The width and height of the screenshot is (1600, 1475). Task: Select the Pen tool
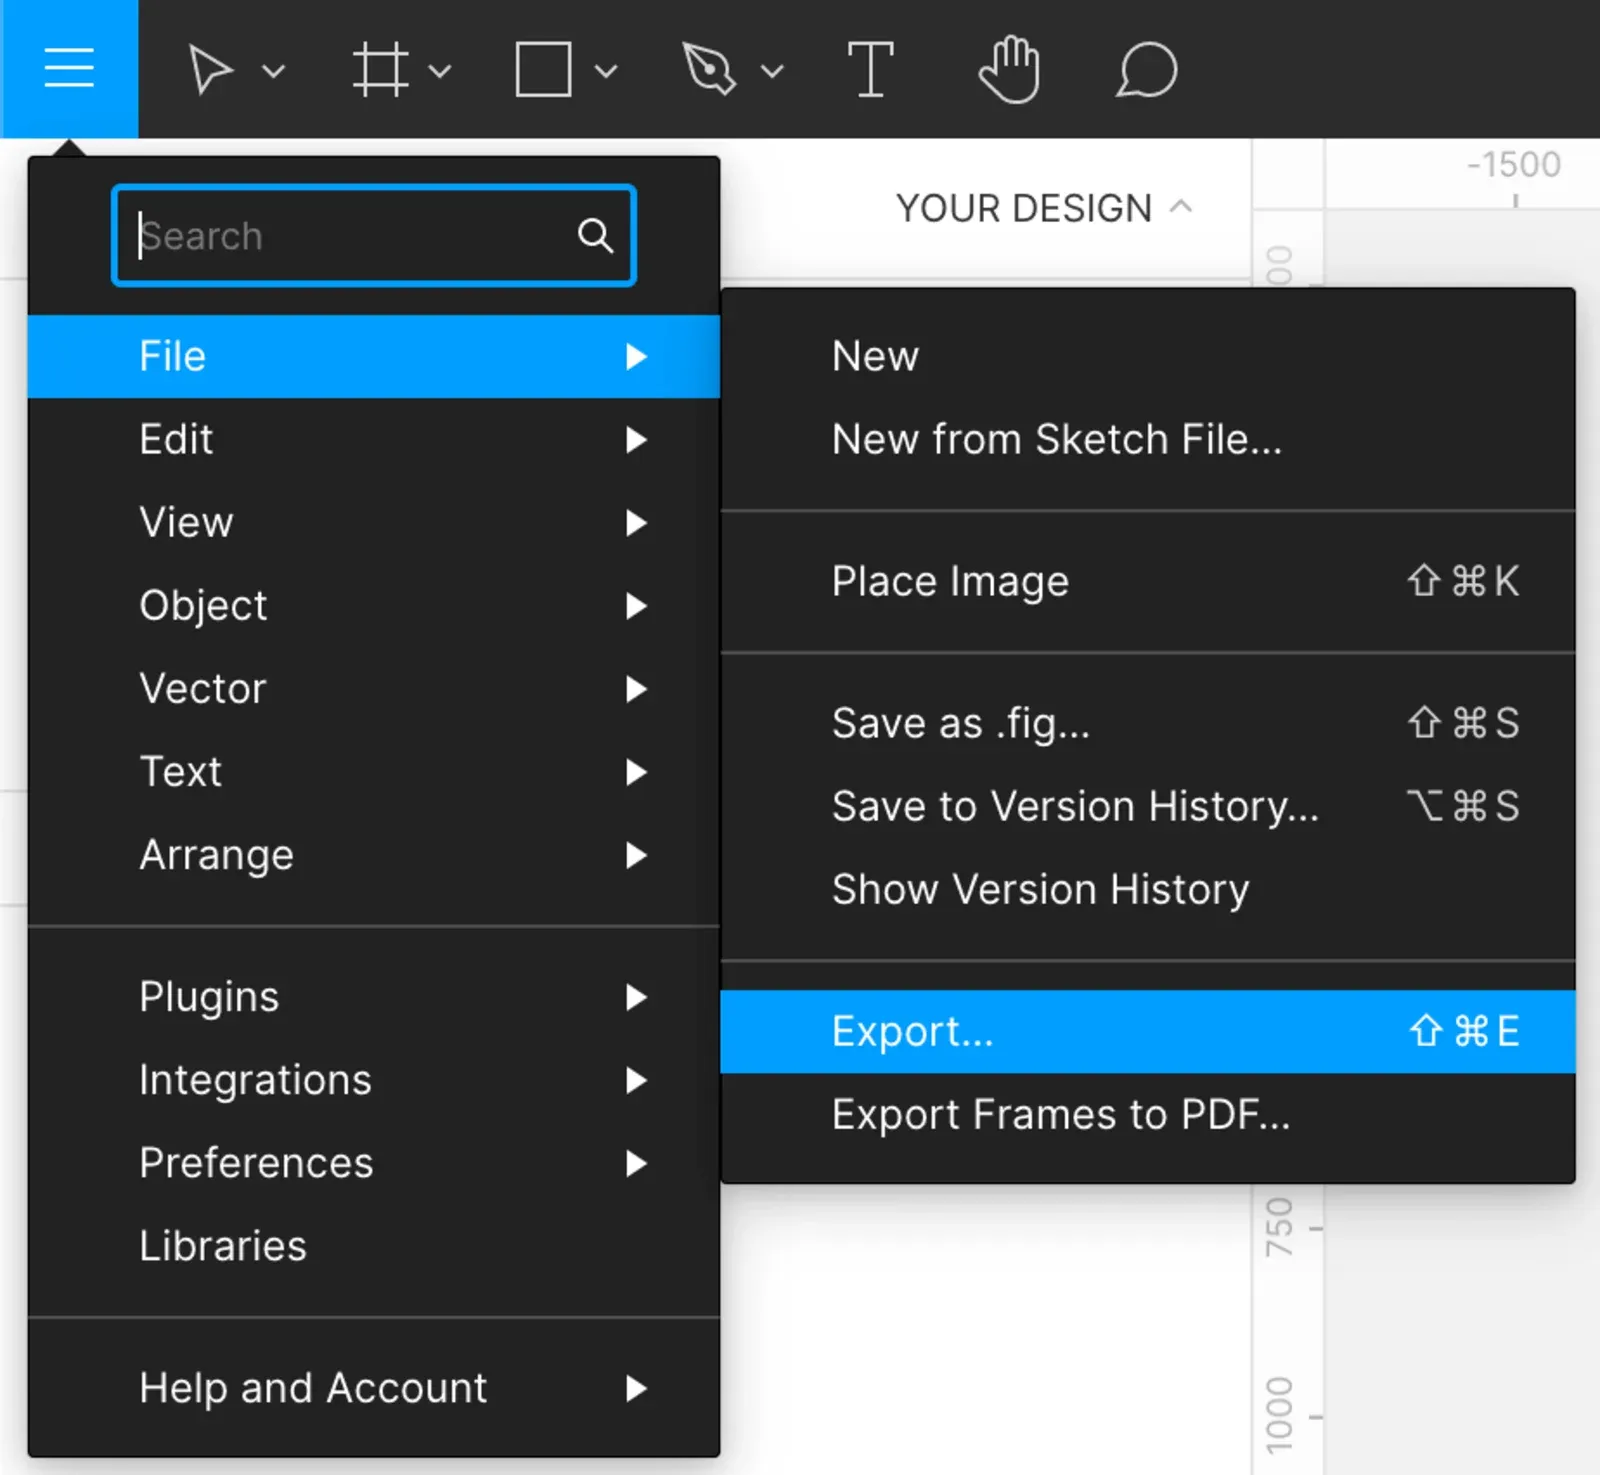tap(712, 68)
